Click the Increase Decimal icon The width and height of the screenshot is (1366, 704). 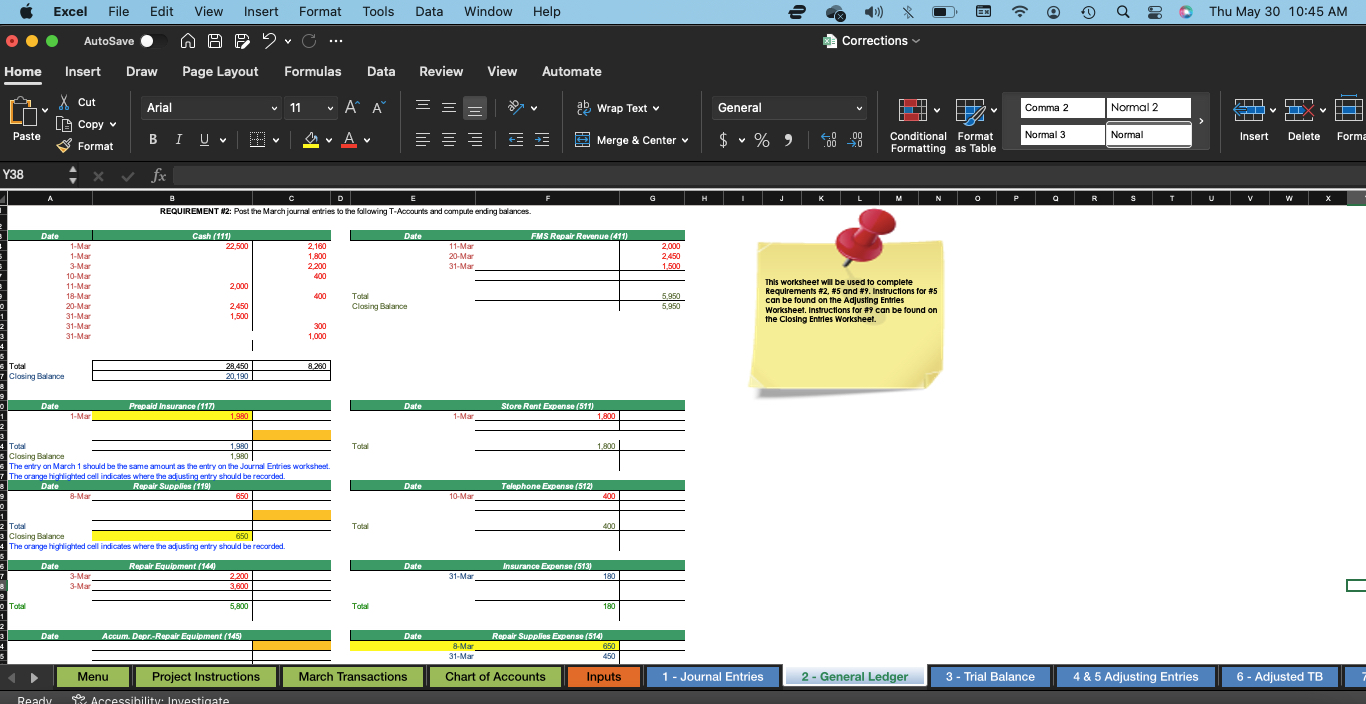(828, 139)
